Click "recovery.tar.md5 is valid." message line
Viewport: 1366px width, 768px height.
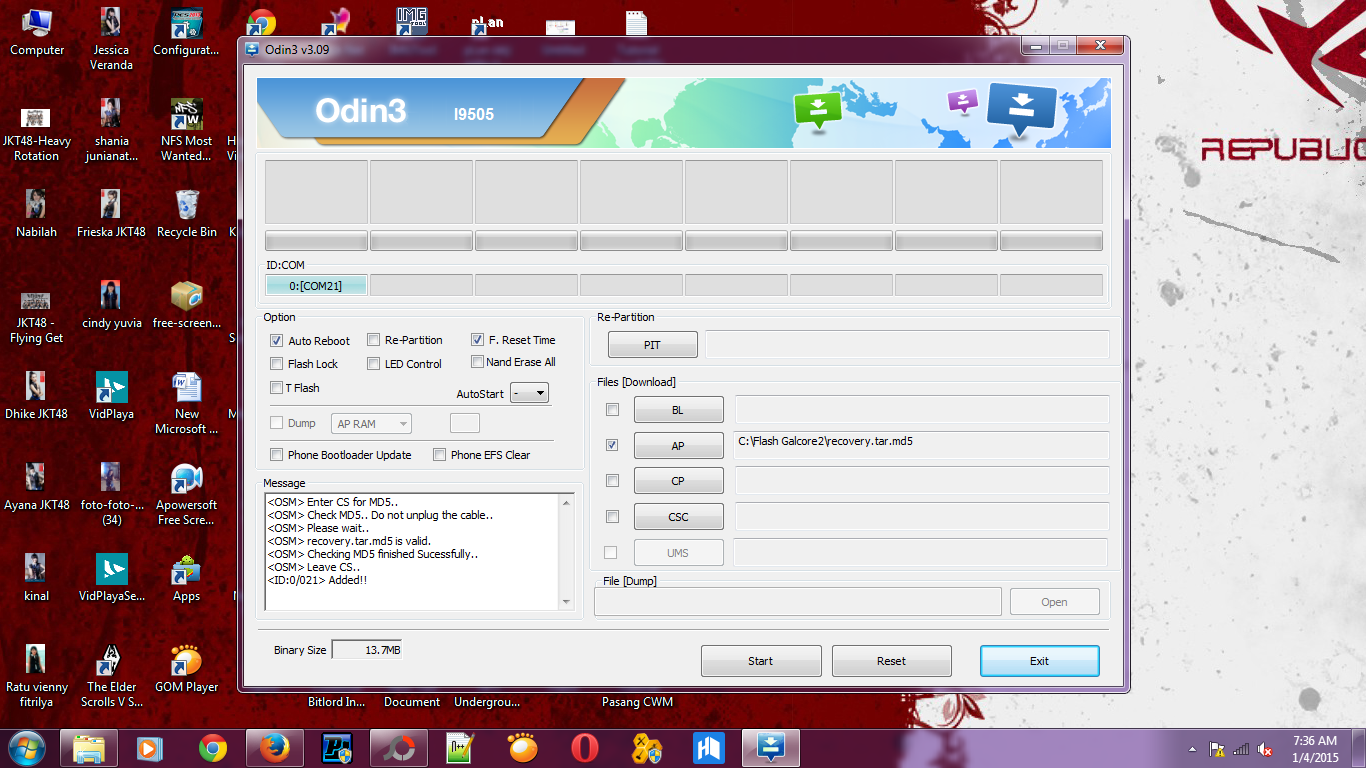point(349,541)
